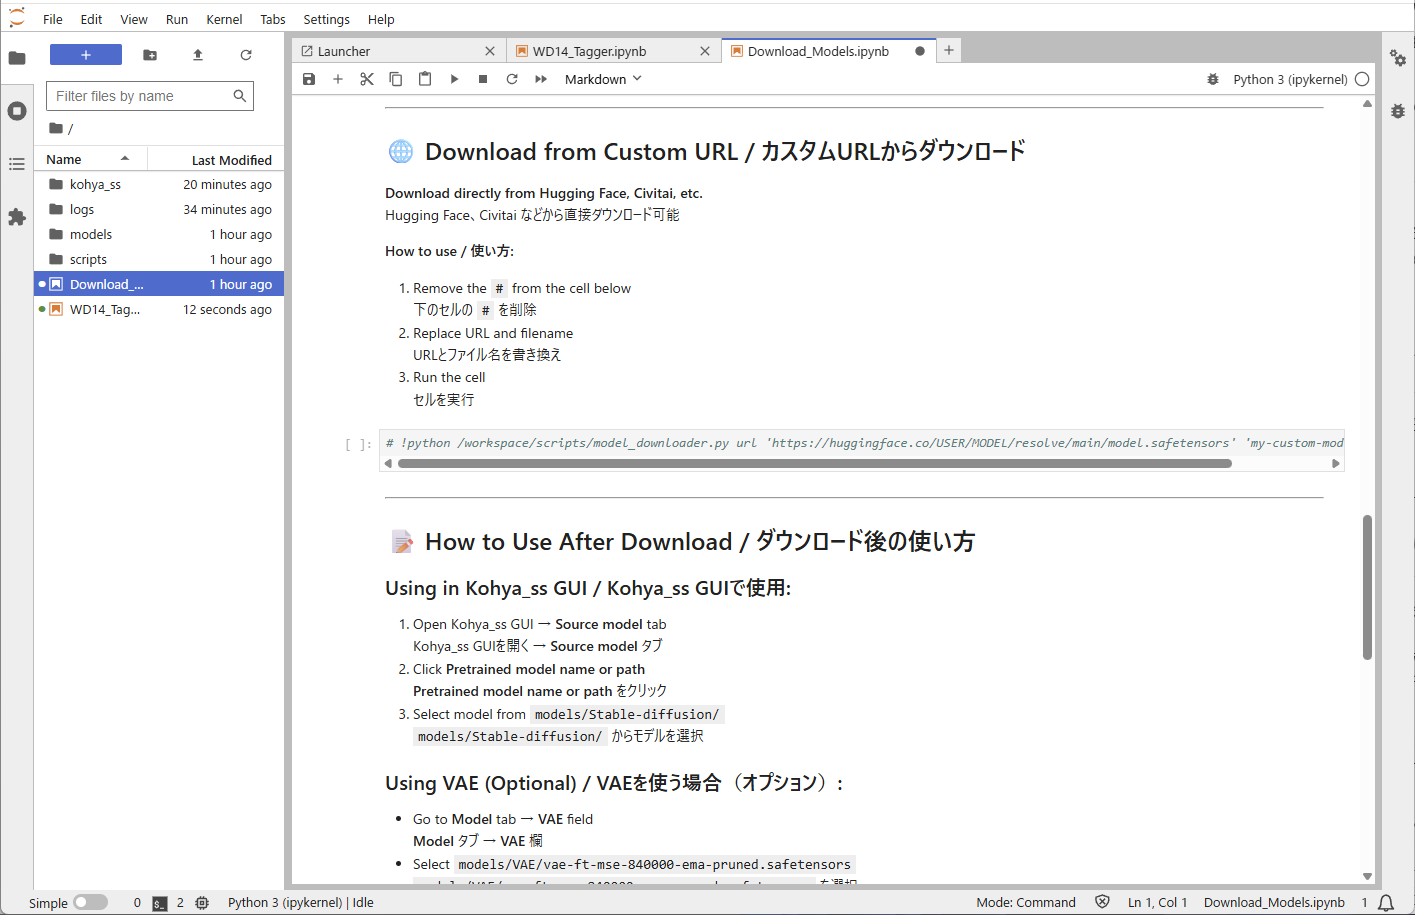Run the selected cell
The width and height of the screenshot is (1415, 915).
click(x=454, y=79)
